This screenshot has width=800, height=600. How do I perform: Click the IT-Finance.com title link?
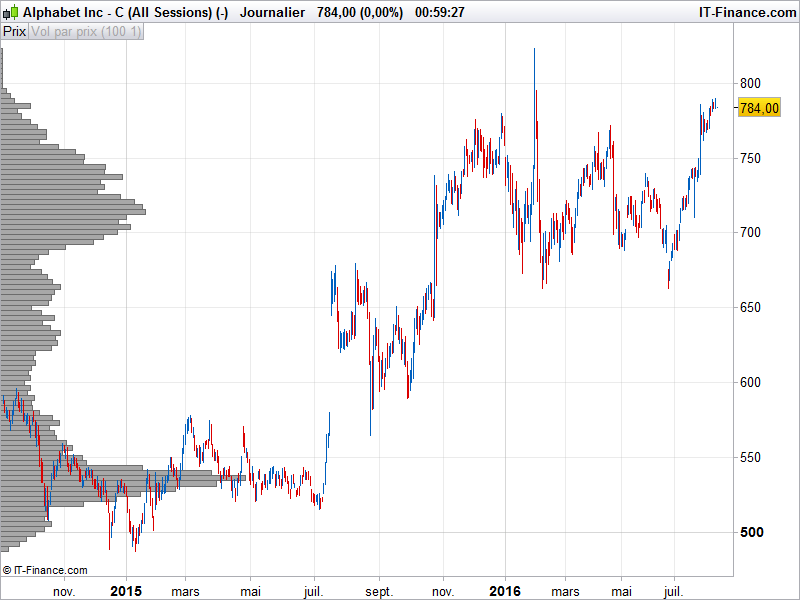pos(747,12)
